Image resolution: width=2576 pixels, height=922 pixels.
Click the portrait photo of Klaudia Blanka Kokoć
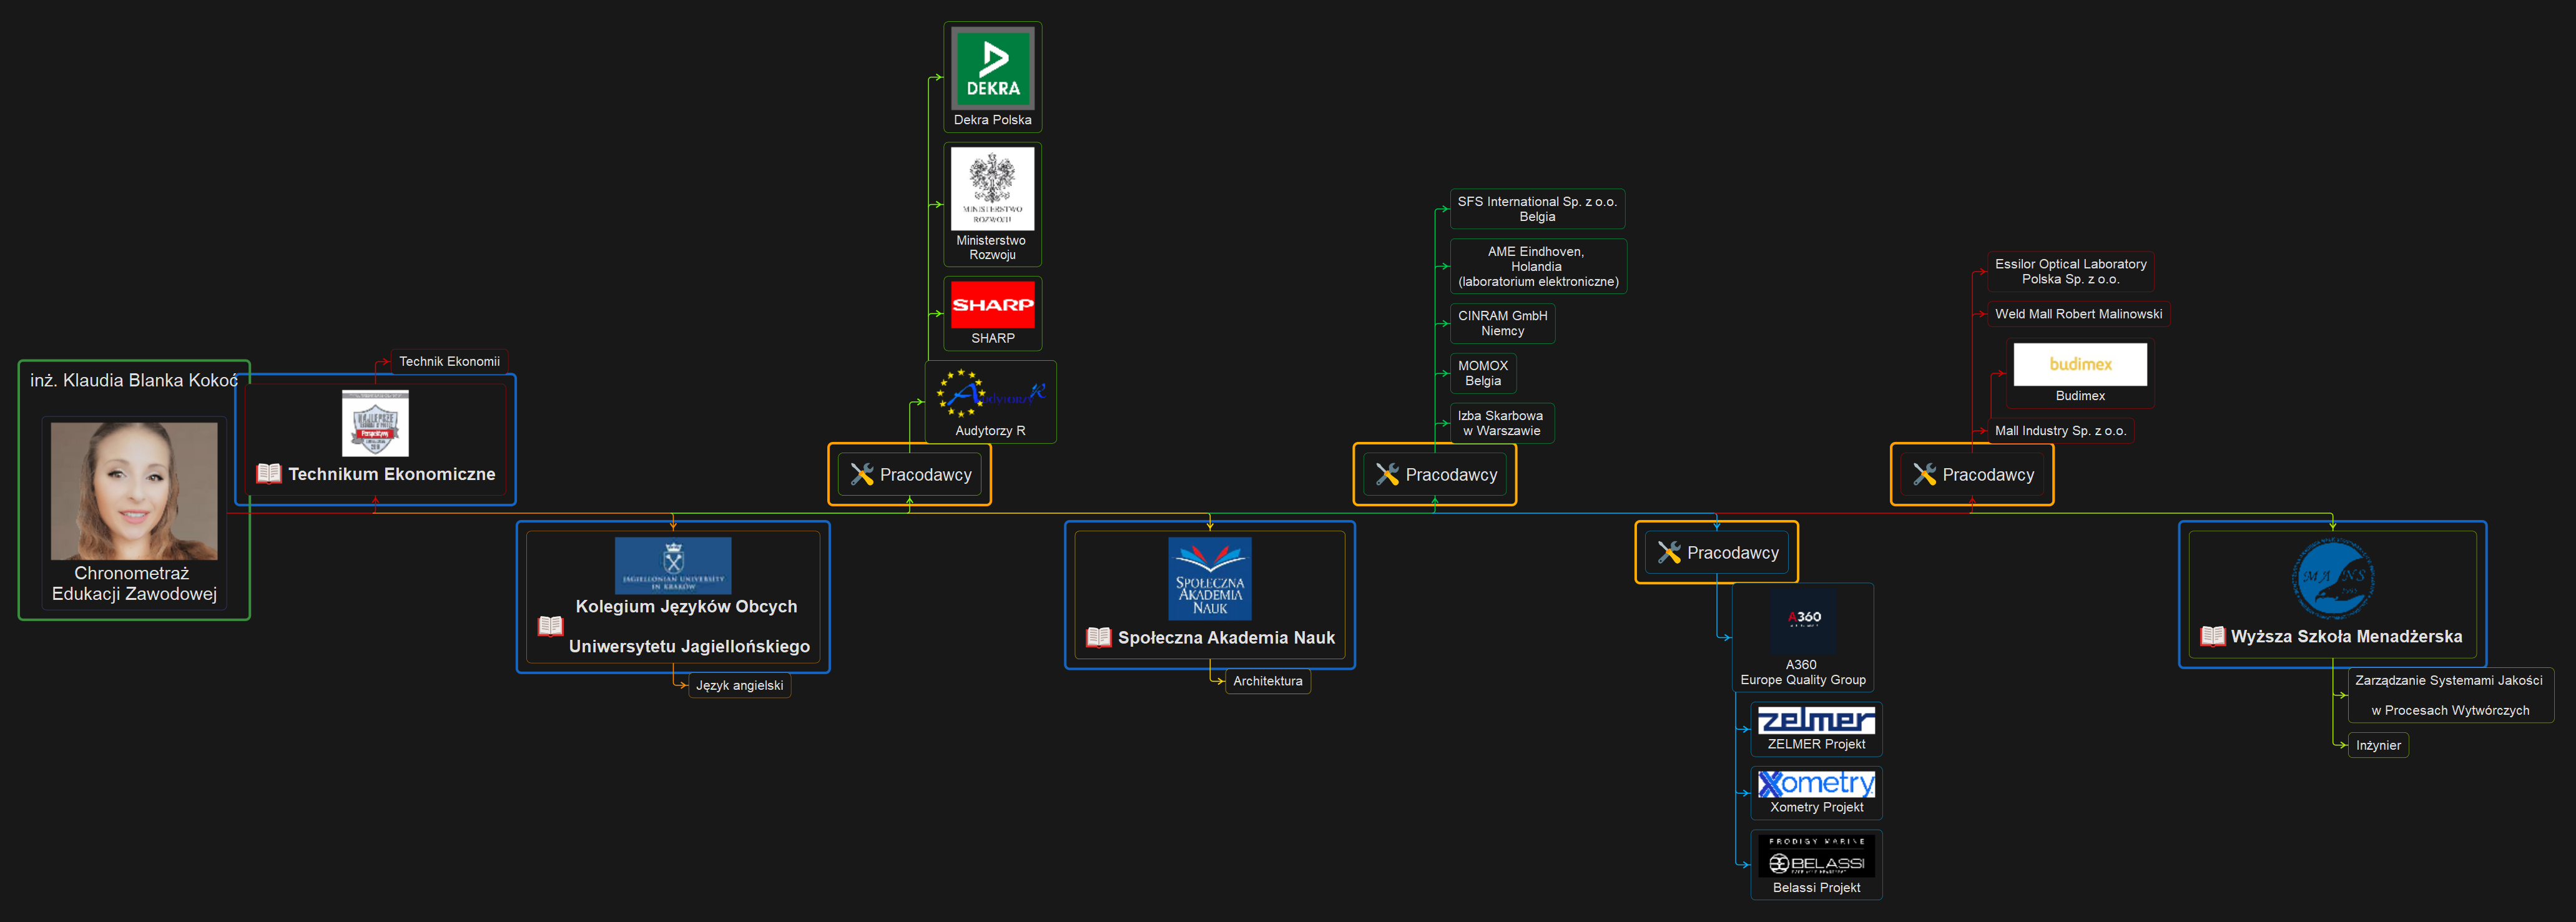(134, 491)
